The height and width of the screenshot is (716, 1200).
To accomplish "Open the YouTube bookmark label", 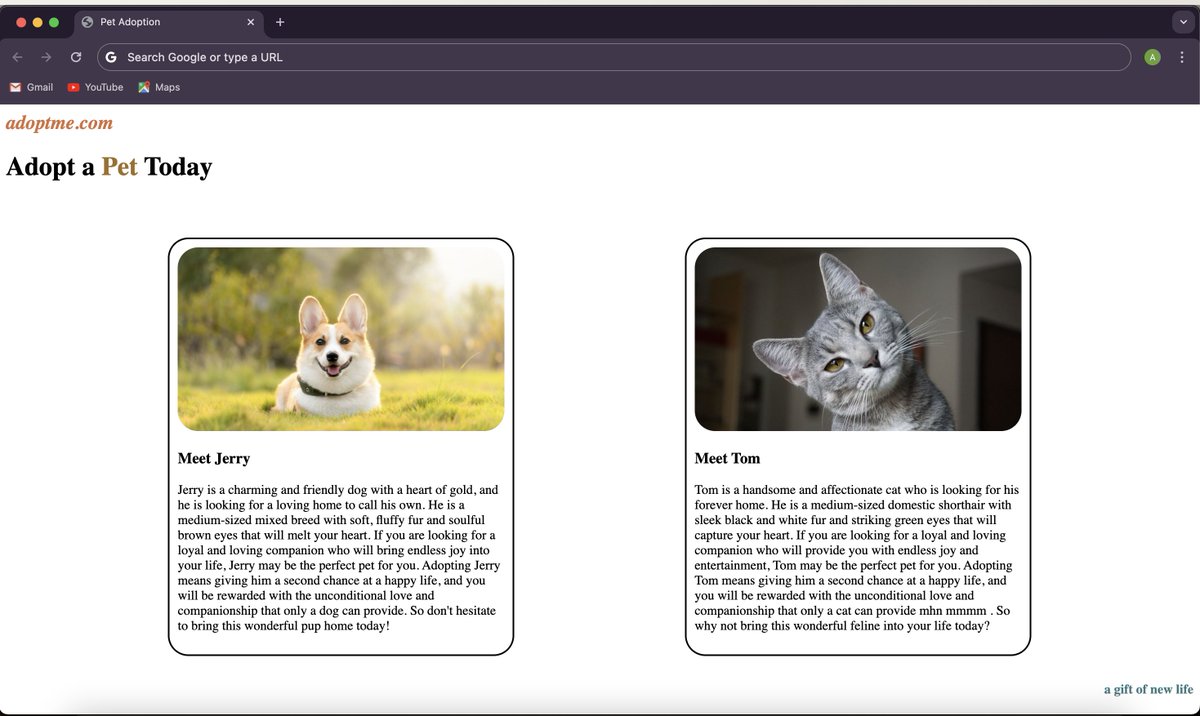I will coord(104,87).
